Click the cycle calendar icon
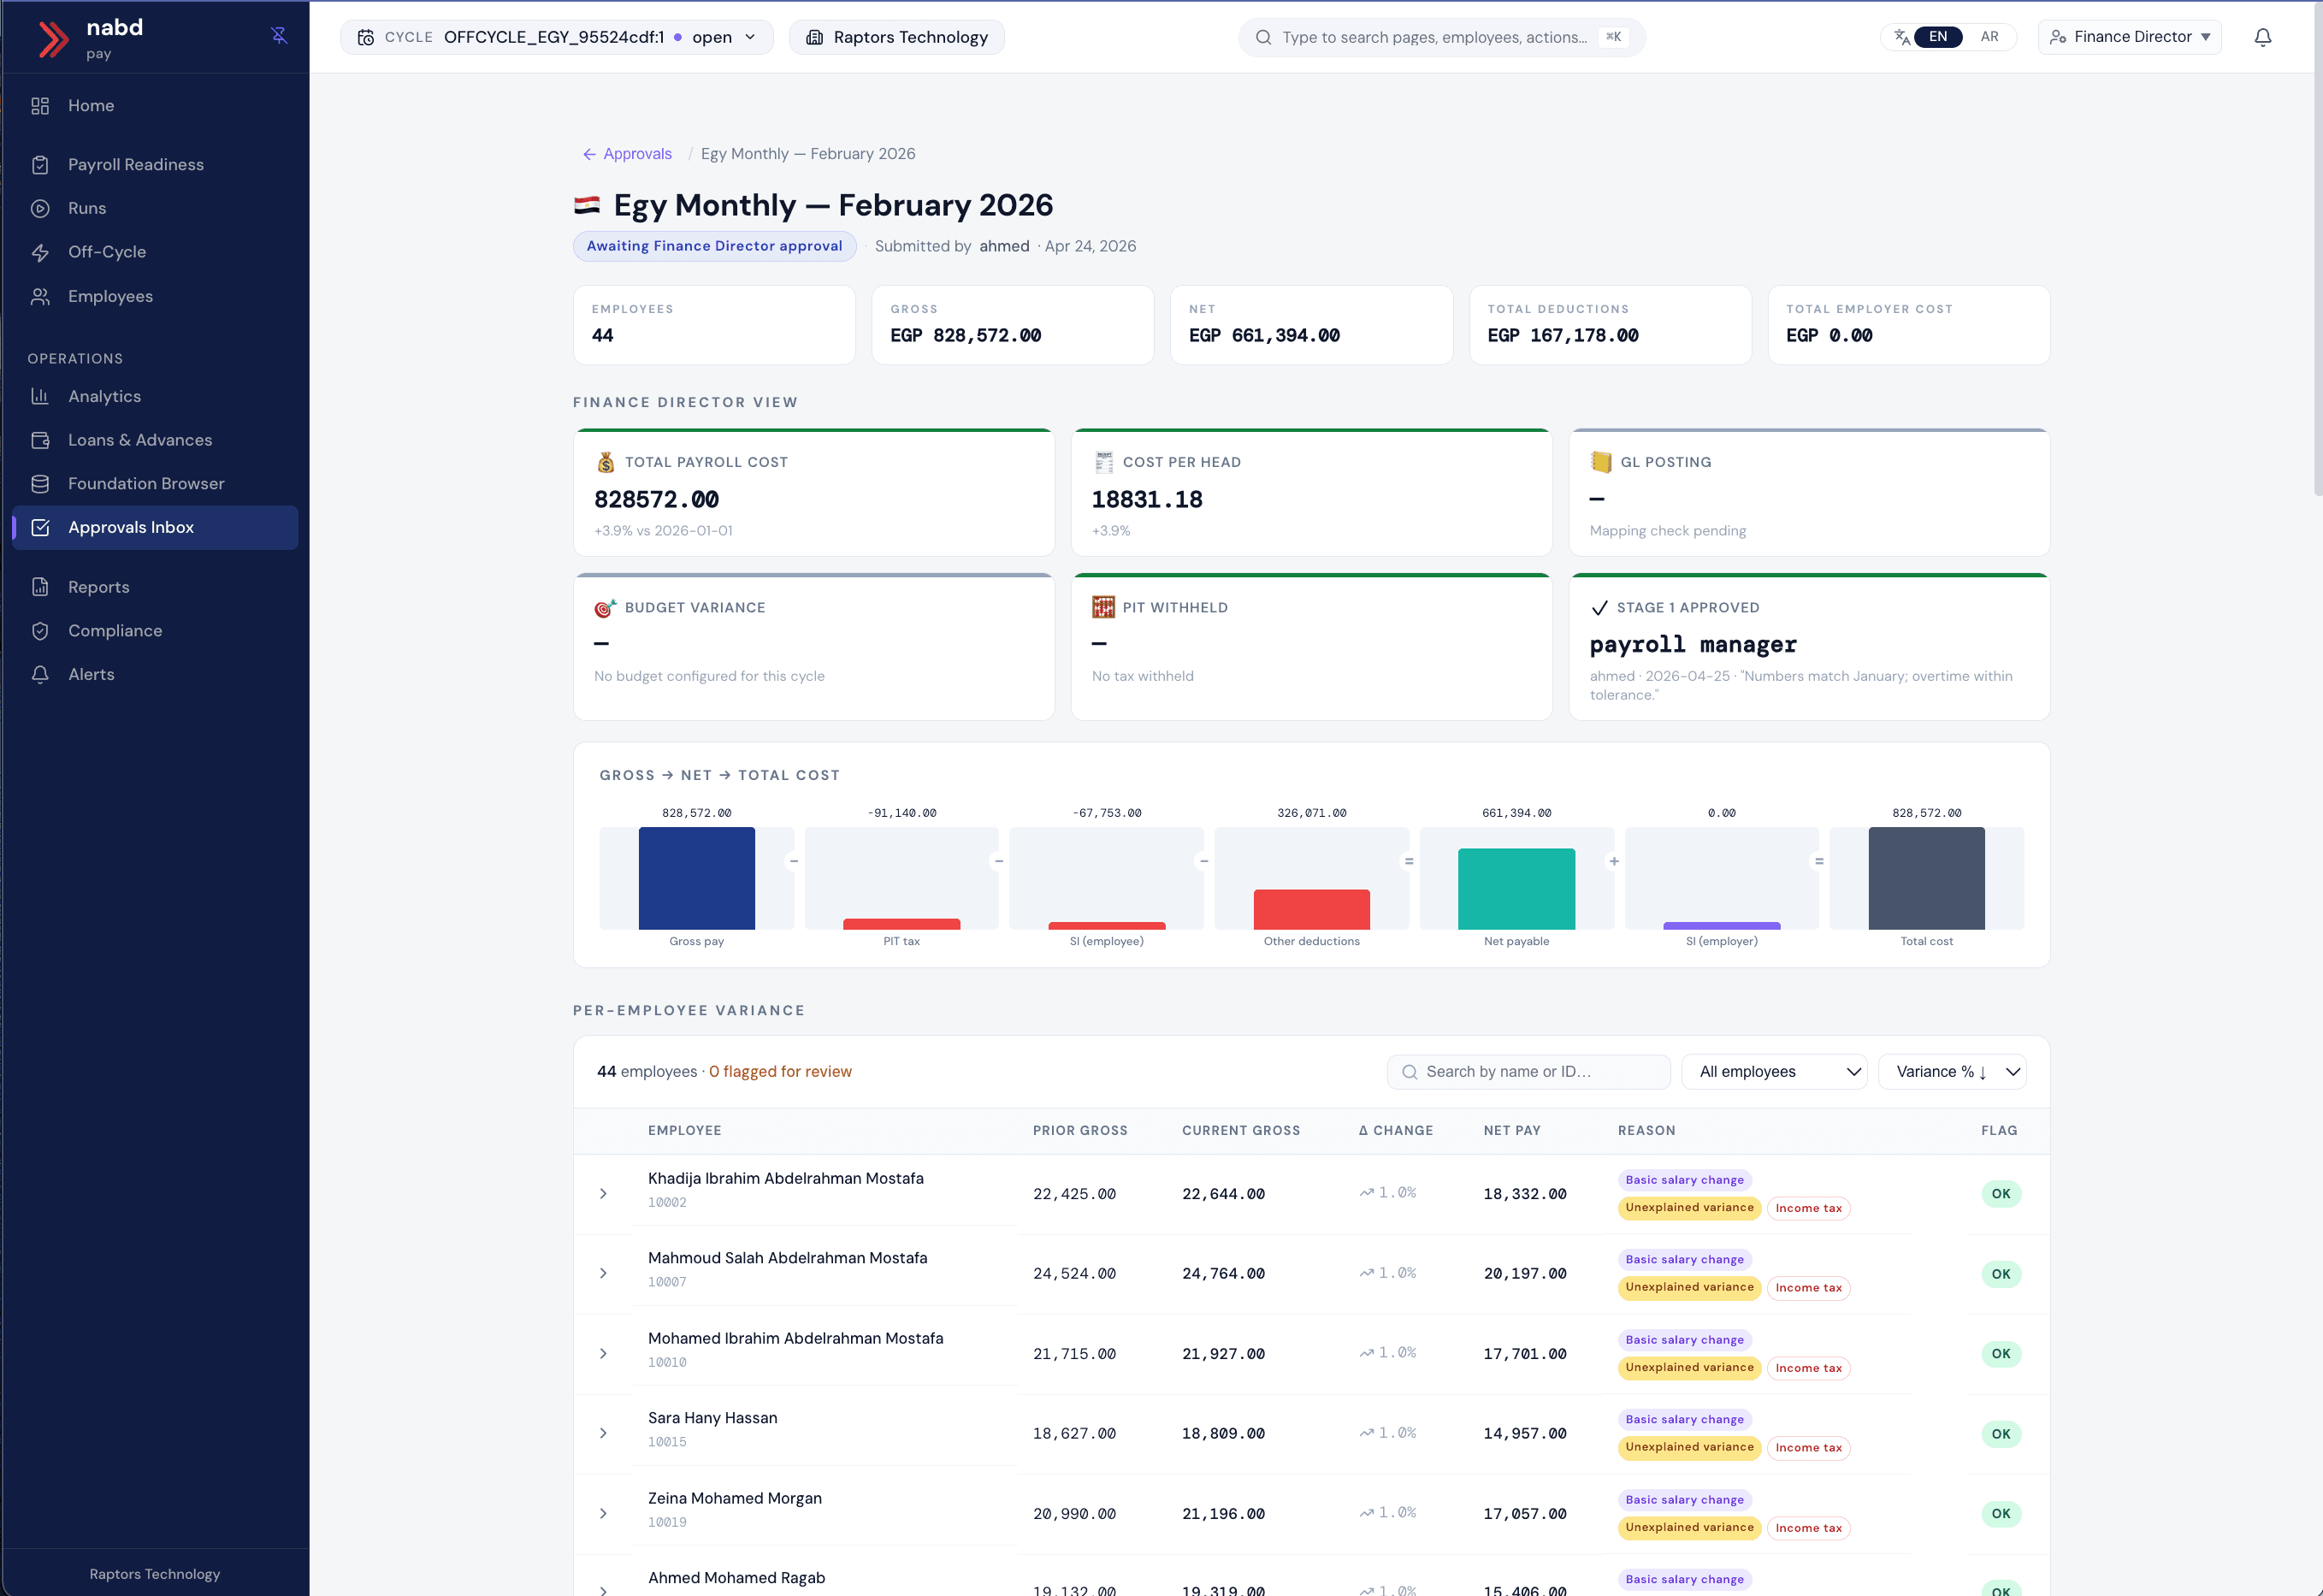The width and height of the screenshot is (2323, 1596). coord(366,37)
